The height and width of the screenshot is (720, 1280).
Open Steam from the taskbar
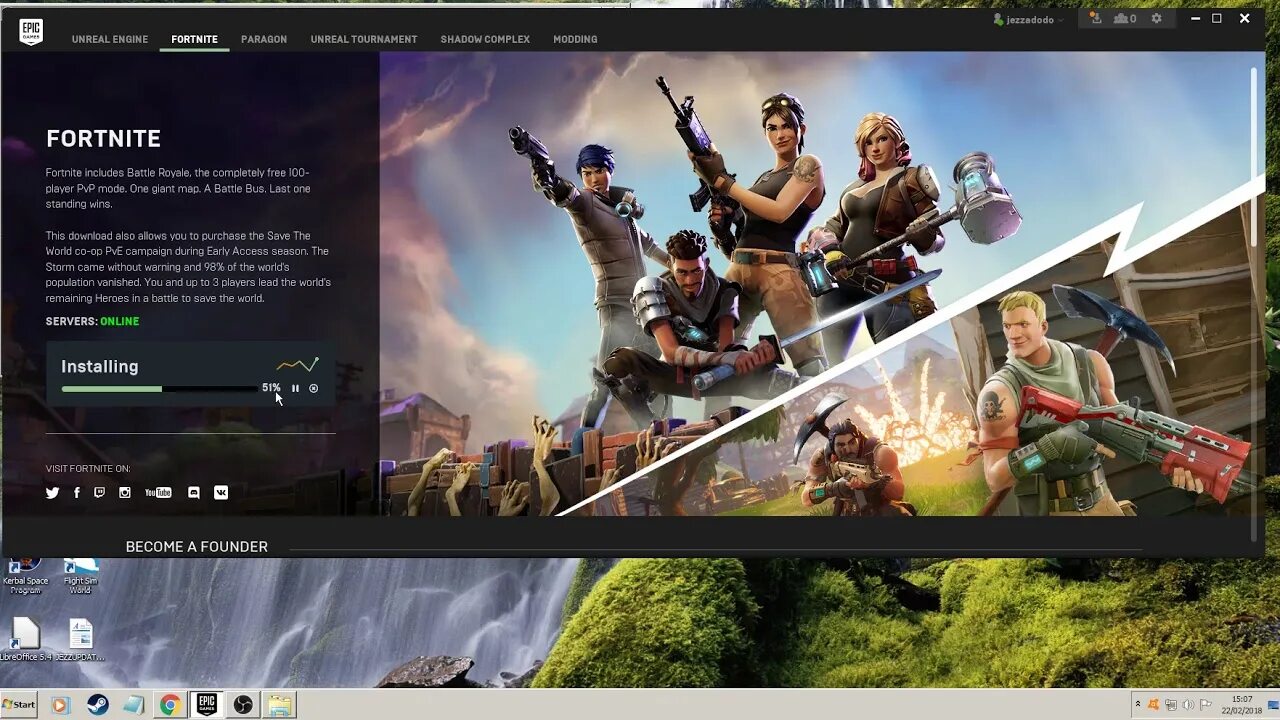tap(98, 705)
